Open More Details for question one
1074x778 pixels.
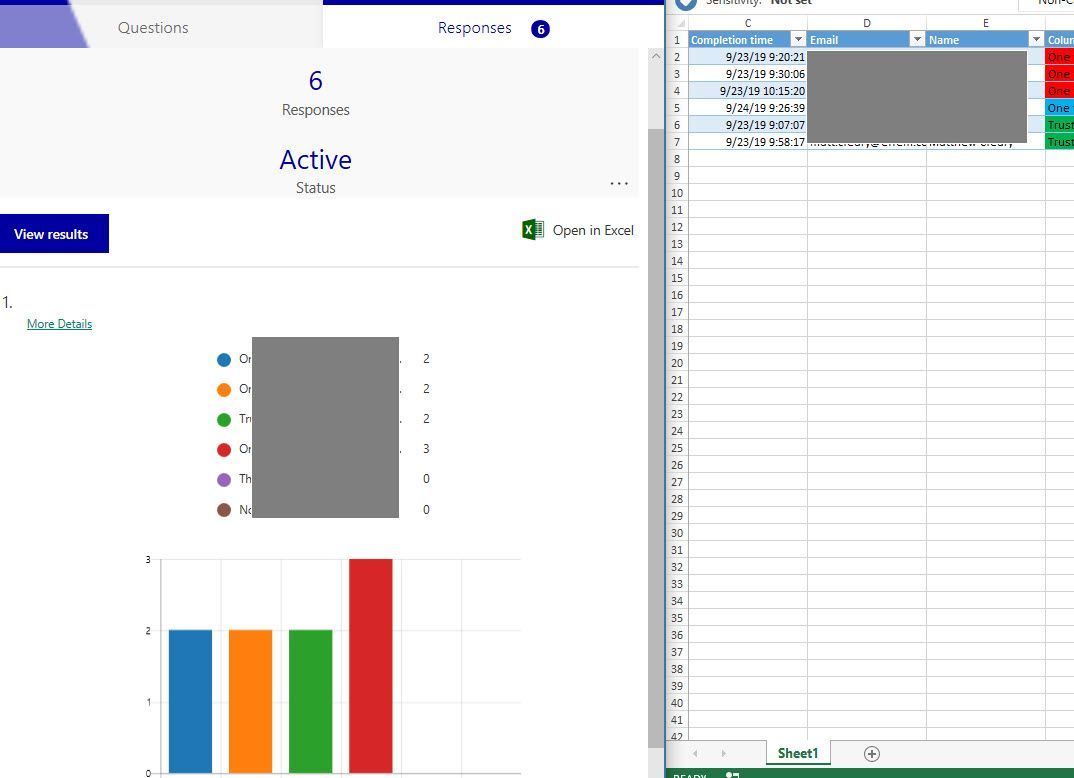[x=59, y=323]
